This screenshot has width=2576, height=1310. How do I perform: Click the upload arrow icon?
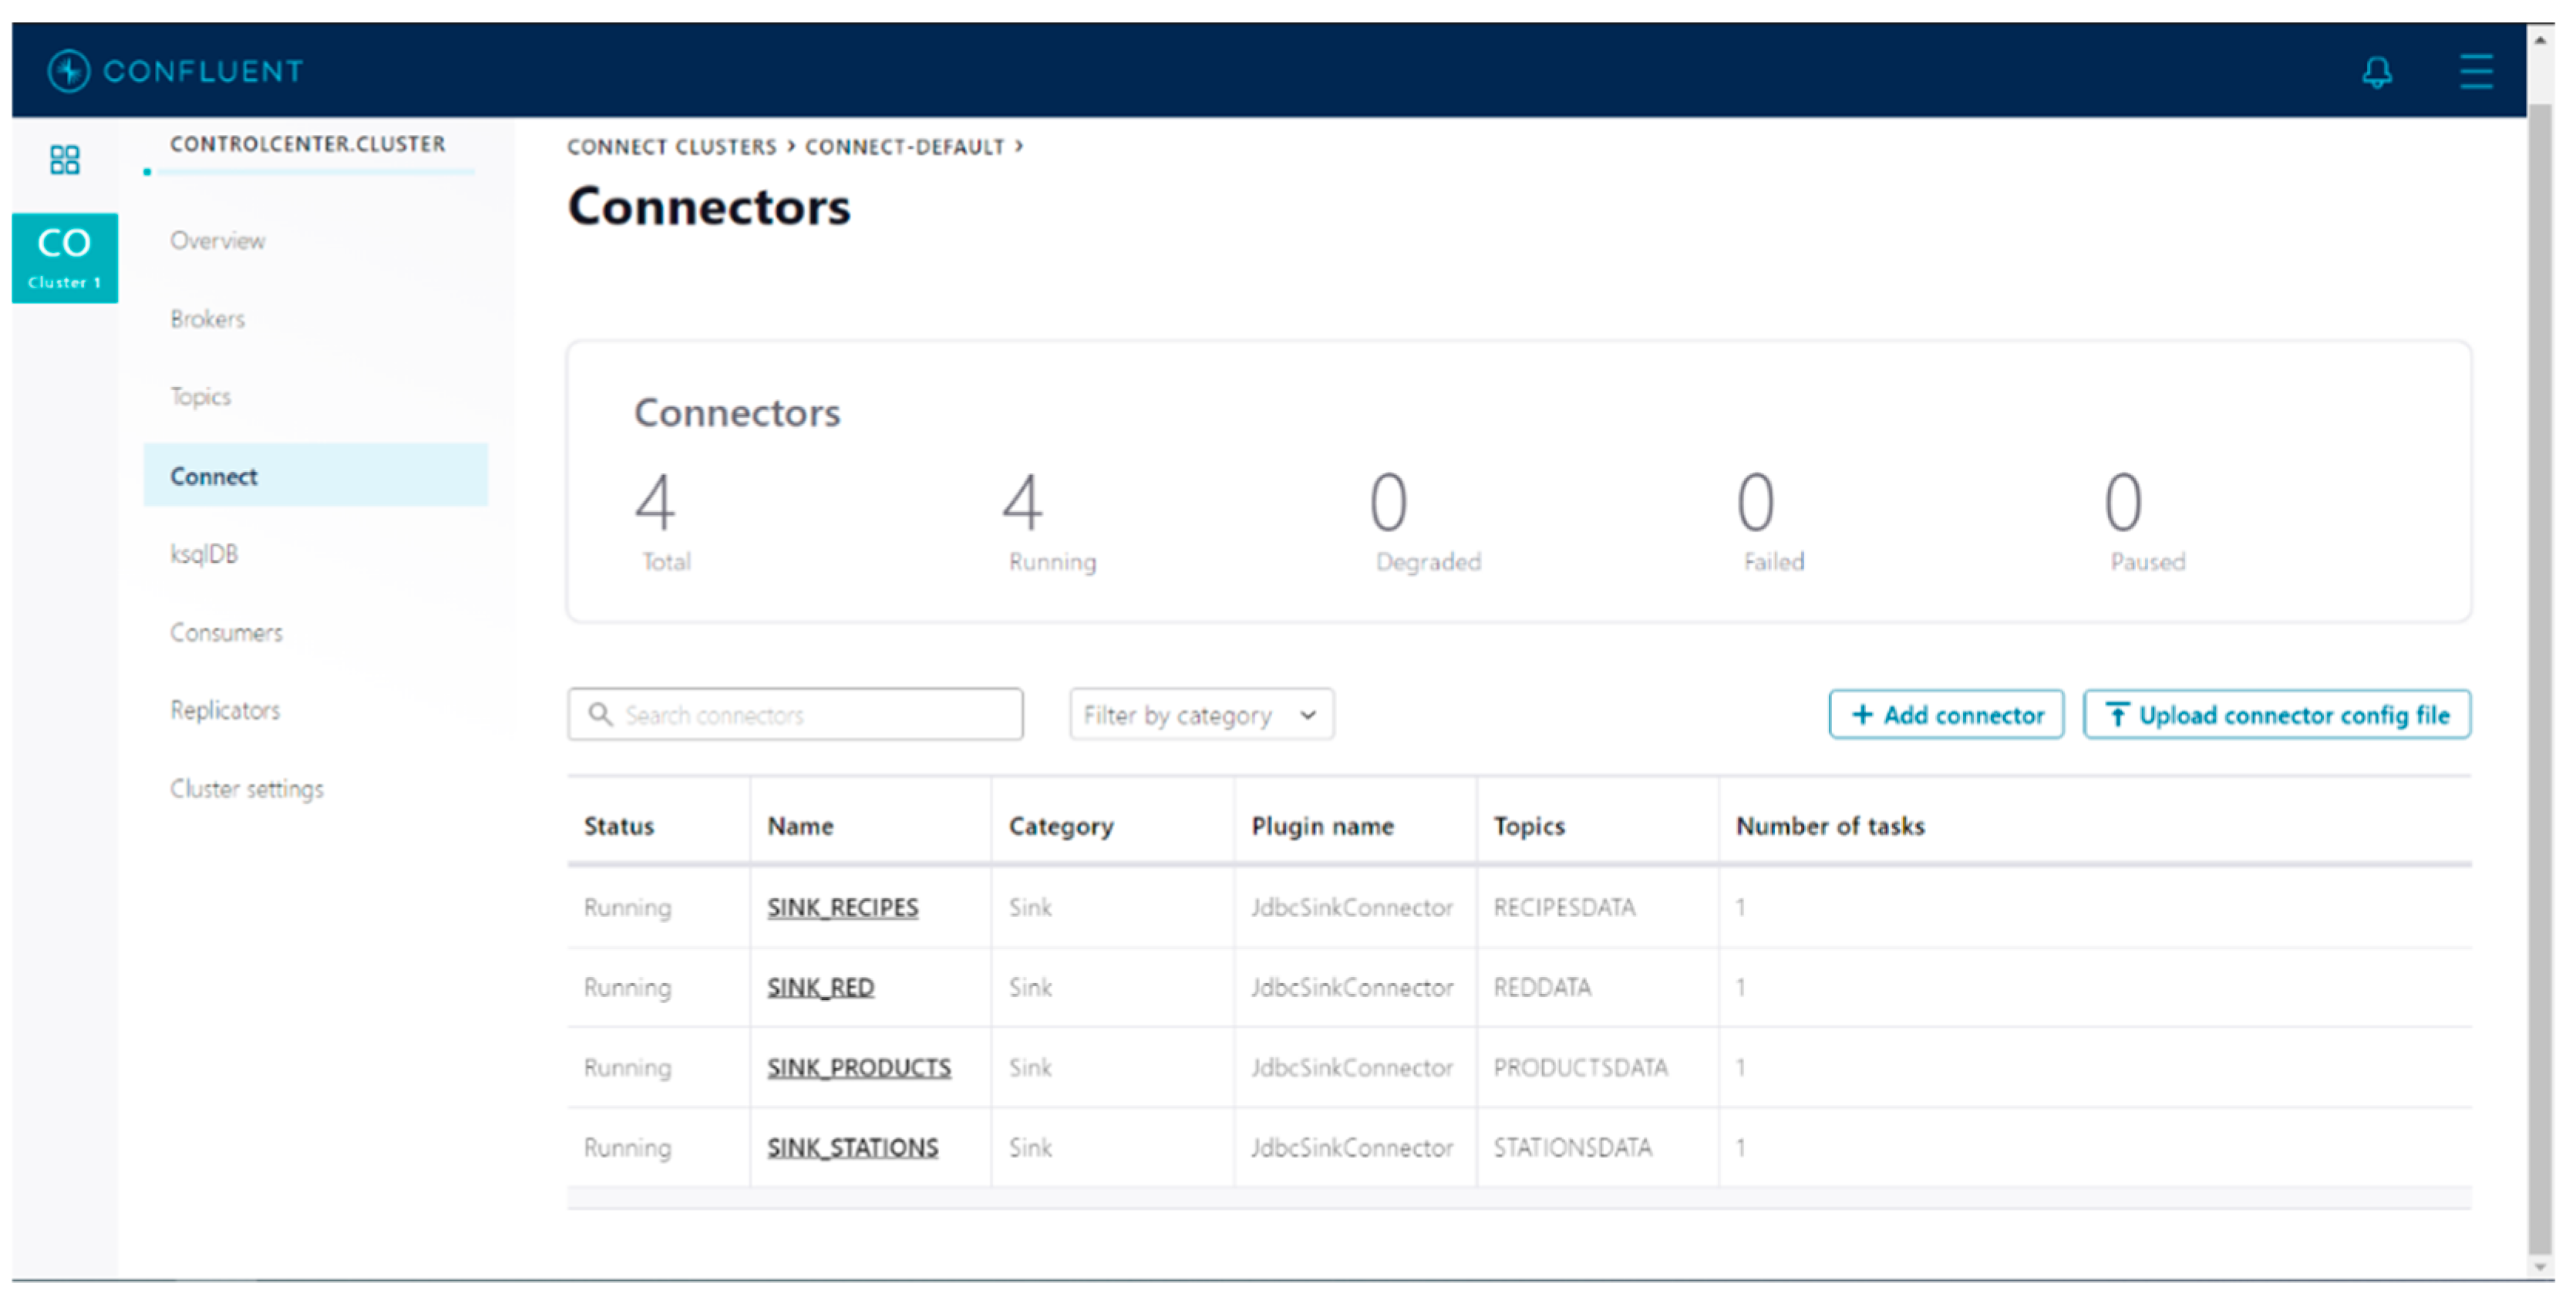(2116, 715)
